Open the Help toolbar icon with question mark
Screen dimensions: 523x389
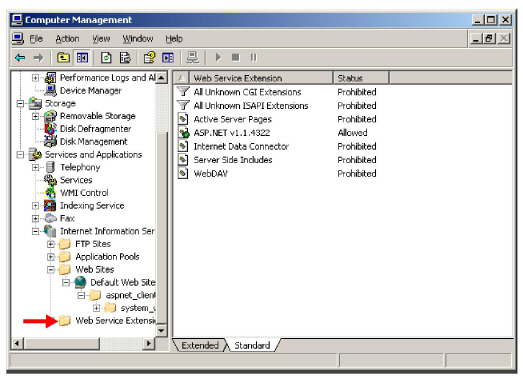pyautogui.click(x=149, y=58)
